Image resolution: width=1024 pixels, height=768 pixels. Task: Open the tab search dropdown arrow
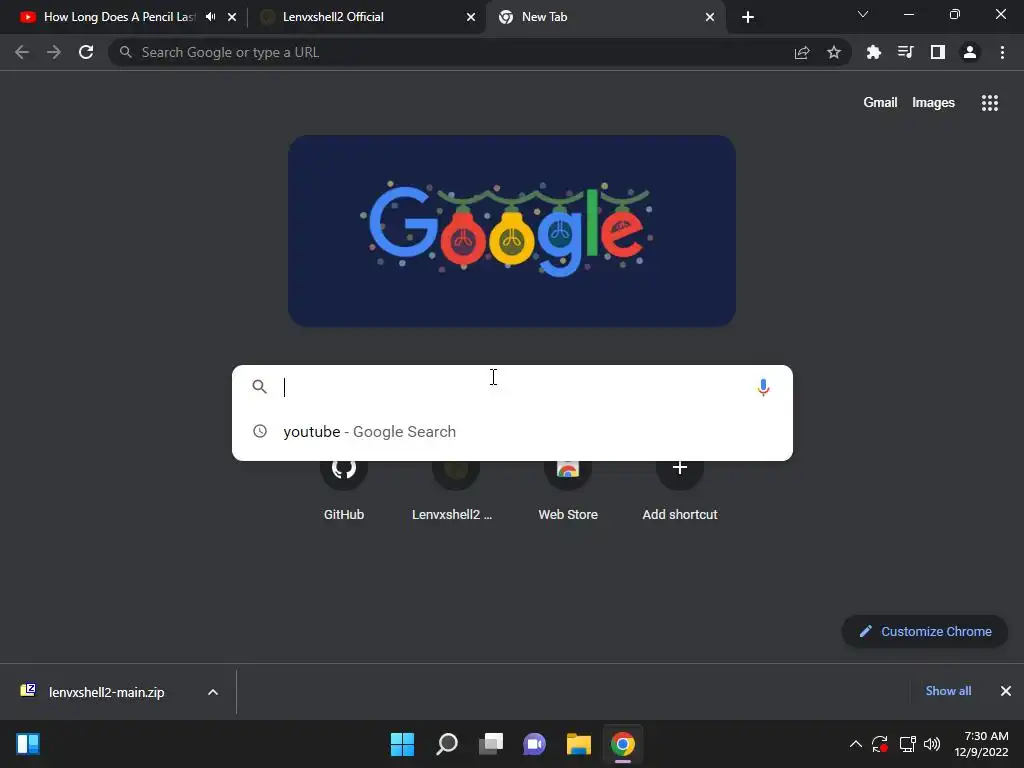click(x=863, y=14)
